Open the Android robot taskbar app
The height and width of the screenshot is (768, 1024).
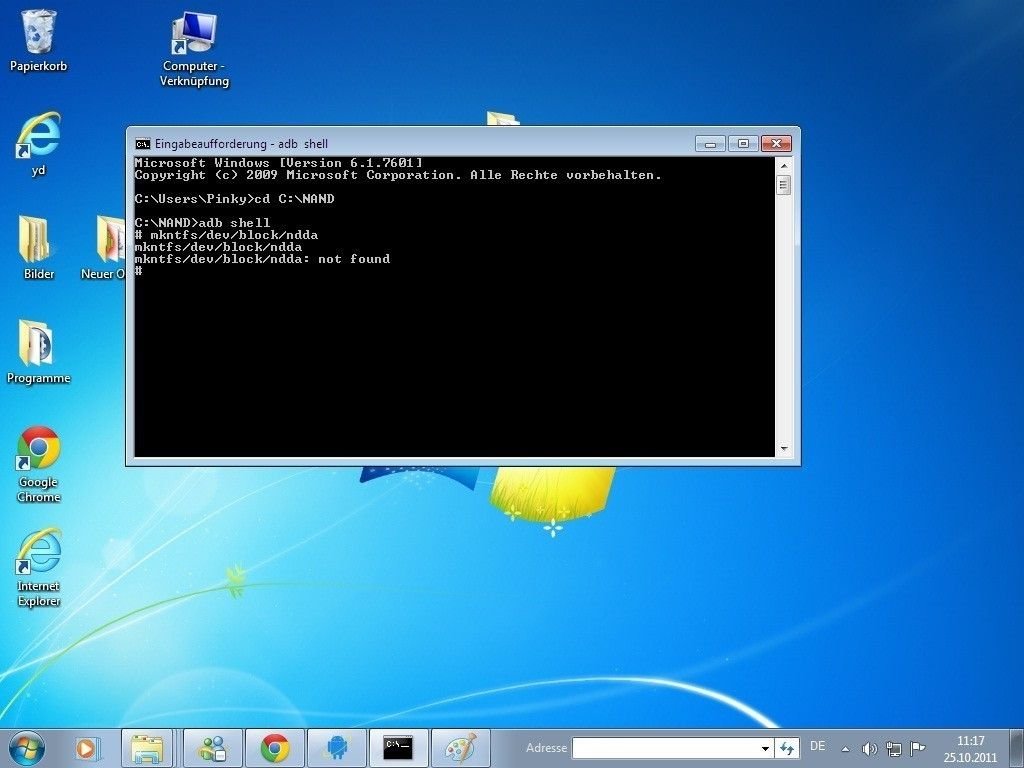[x=337, y=748]
